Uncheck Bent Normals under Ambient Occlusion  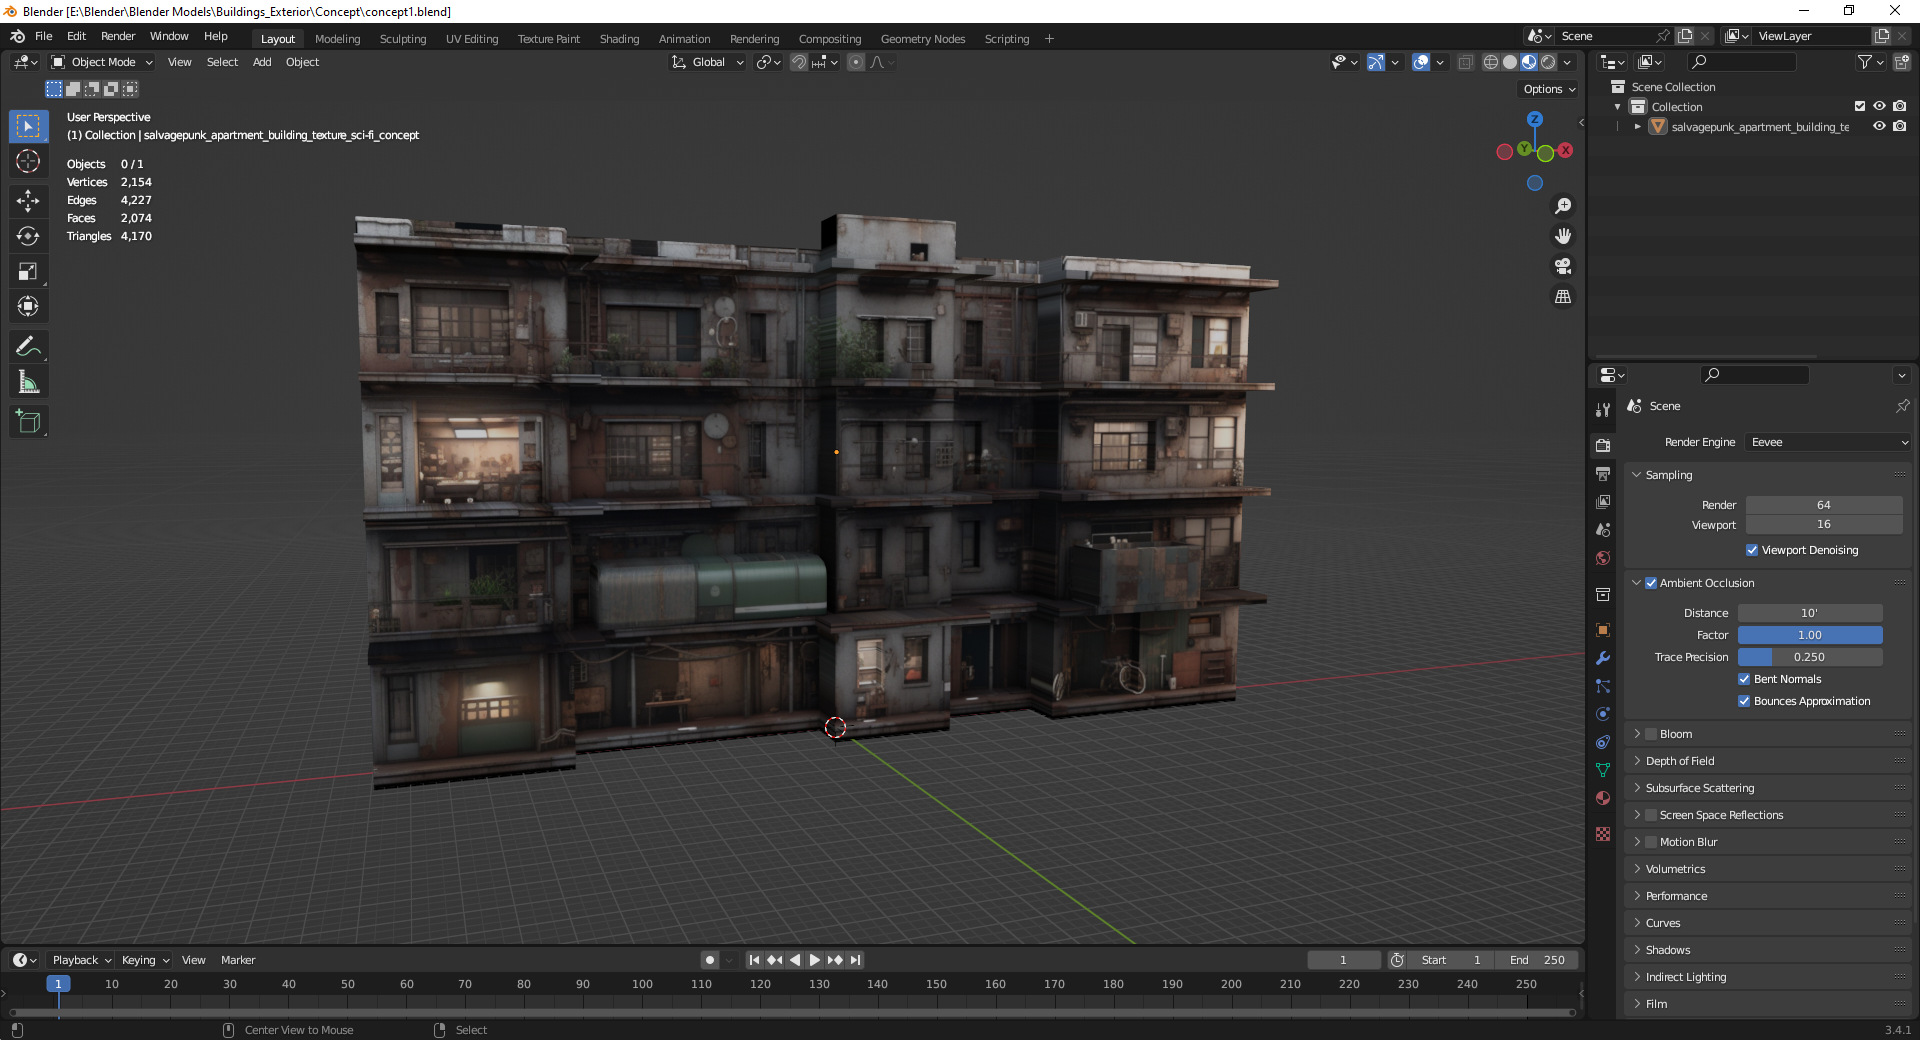1743,679
